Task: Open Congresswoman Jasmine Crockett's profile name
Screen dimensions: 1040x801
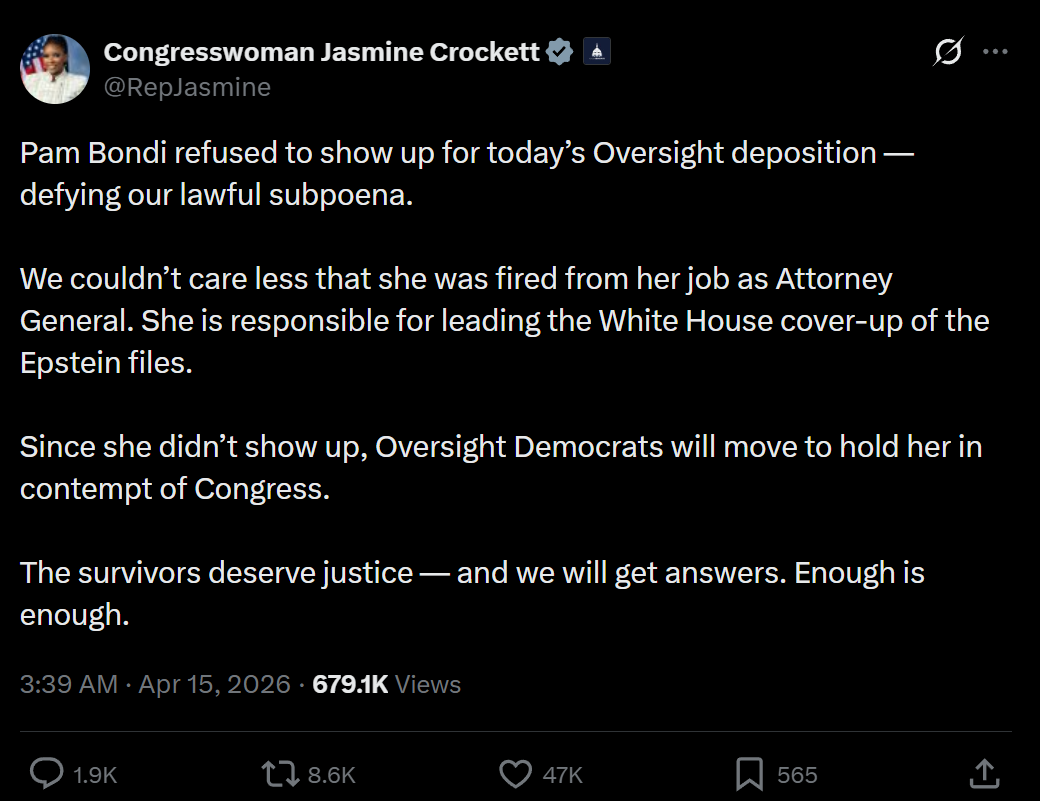Action: (x=320, y=50)
